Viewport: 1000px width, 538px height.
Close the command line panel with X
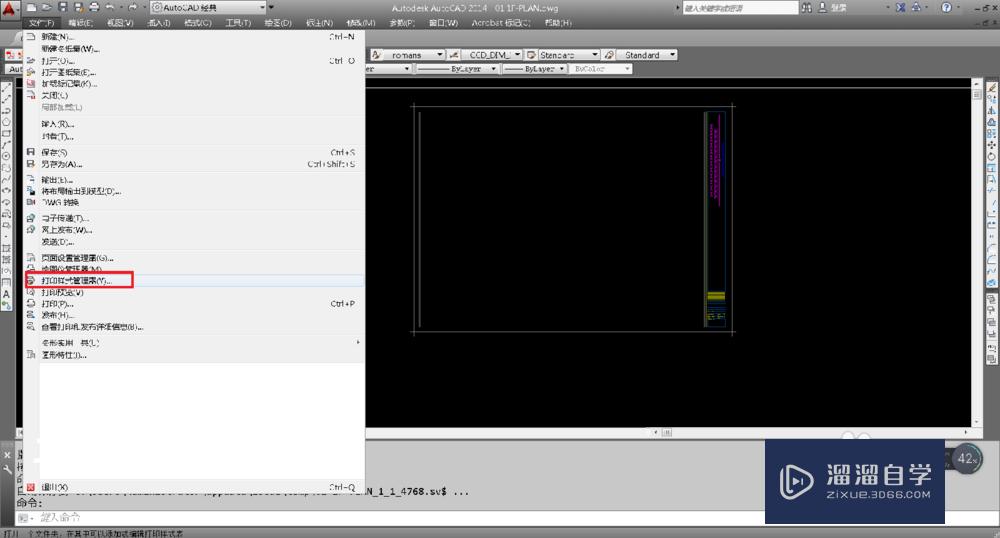[x=7, y=455]
